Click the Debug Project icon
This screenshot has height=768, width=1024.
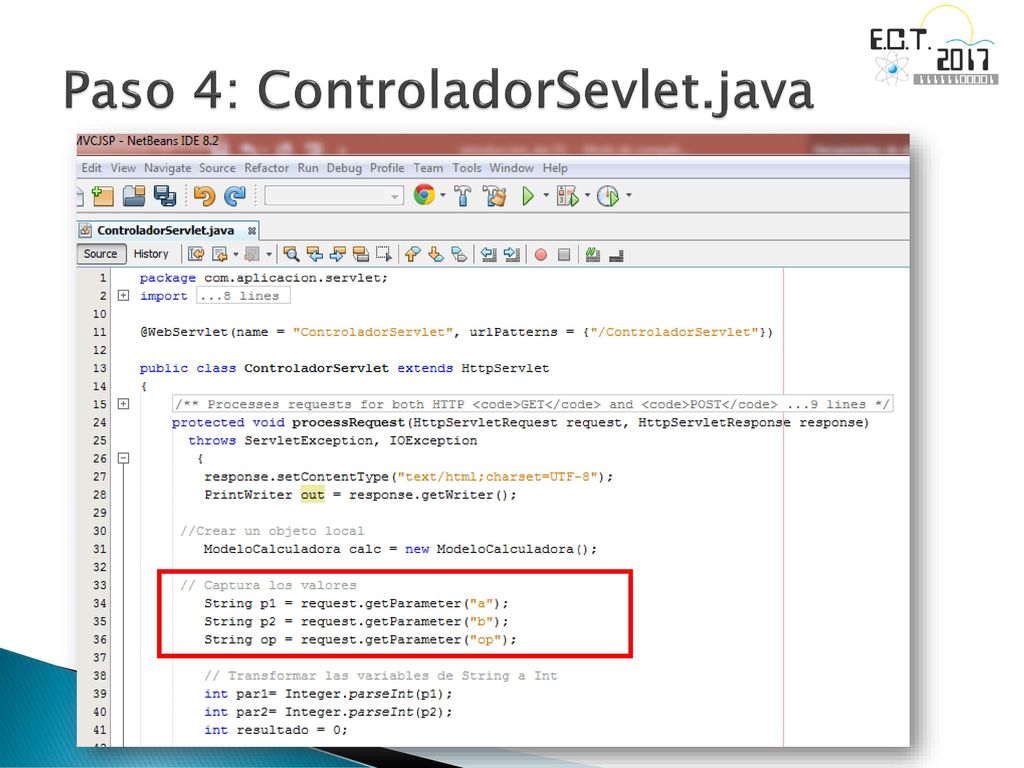tap(567, 195)
